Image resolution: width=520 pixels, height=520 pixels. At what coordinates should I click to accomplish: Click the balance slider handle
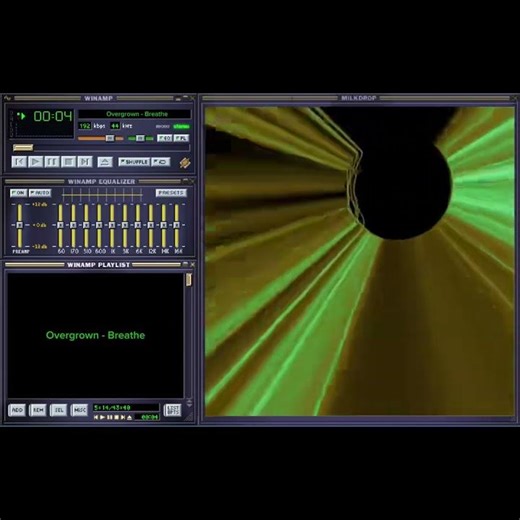[140, 138]
